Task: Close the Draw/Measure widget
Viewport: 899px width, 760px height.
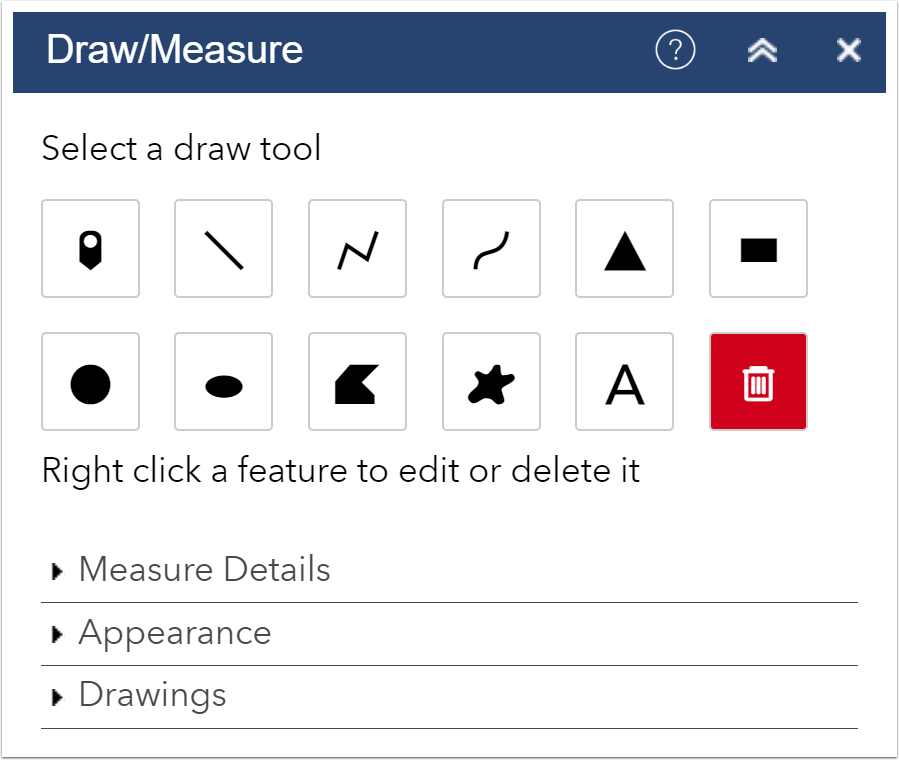Action: [x=847, y=49]
